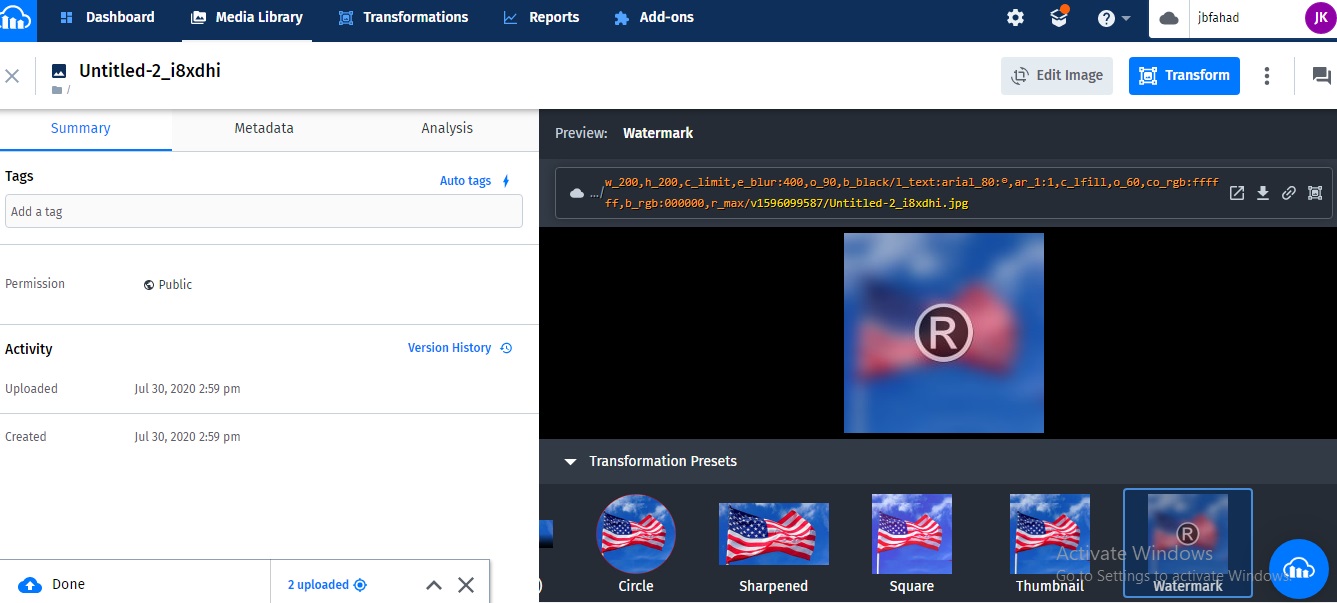Click the download image icon
The image size is (1337, 603).
click(1263, 193)
